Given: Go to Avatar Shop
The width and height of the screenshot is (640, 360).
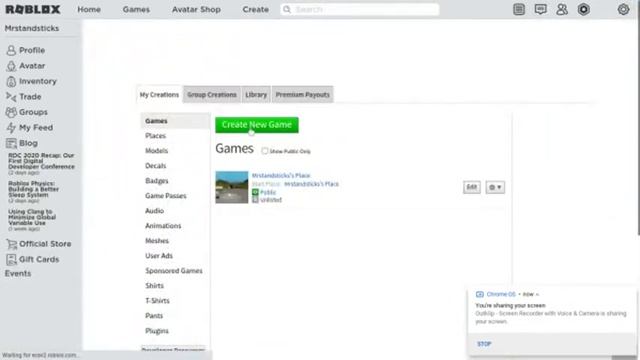Looking at the screenshot, I should pos(196,9).
